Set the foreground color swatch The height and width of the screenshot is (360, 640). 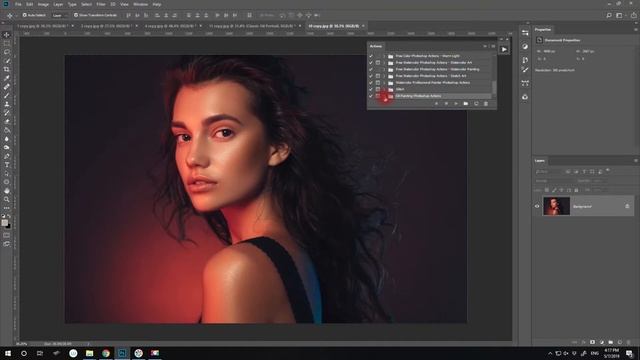tap(4, 222)
